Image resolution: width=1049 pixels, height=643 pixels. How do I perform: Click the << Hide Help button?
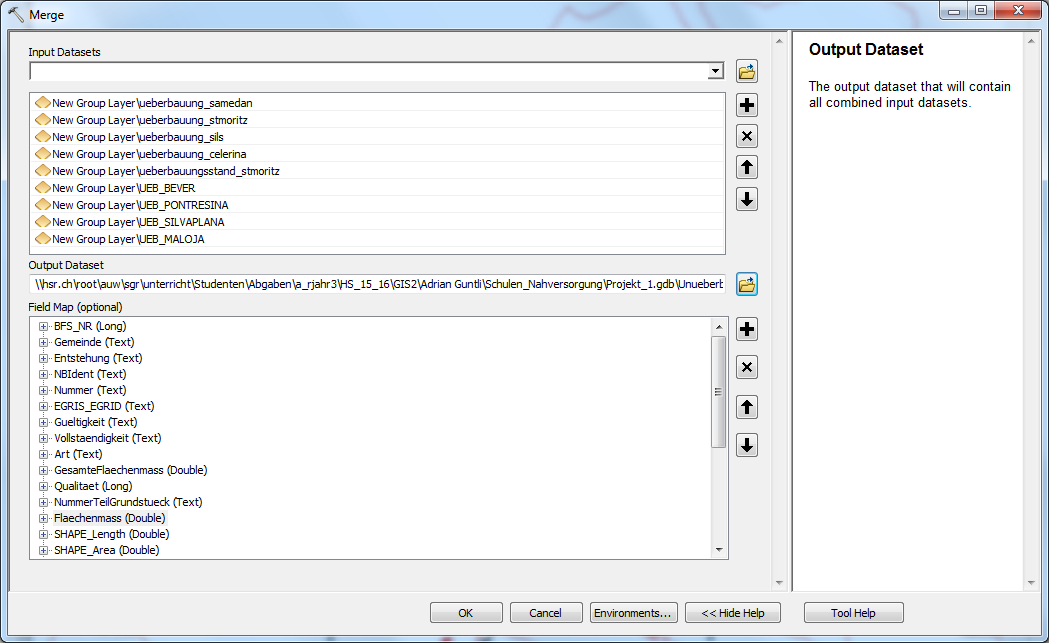(x=734, y=613)
